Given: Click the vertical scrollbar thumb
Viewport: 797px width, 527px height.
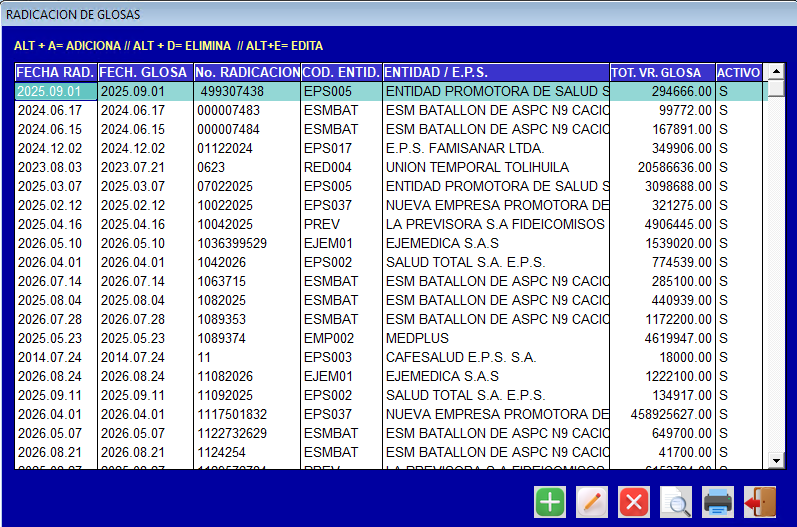Looking at the screenshot, I should pos(776,88).
